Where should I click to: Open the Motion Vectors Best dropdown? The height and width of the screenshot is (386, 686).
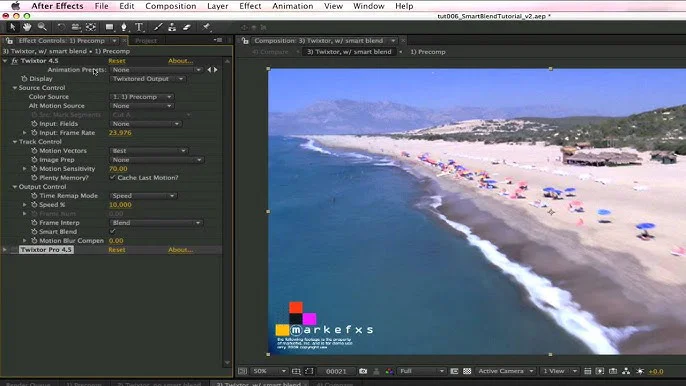(149, 151)
